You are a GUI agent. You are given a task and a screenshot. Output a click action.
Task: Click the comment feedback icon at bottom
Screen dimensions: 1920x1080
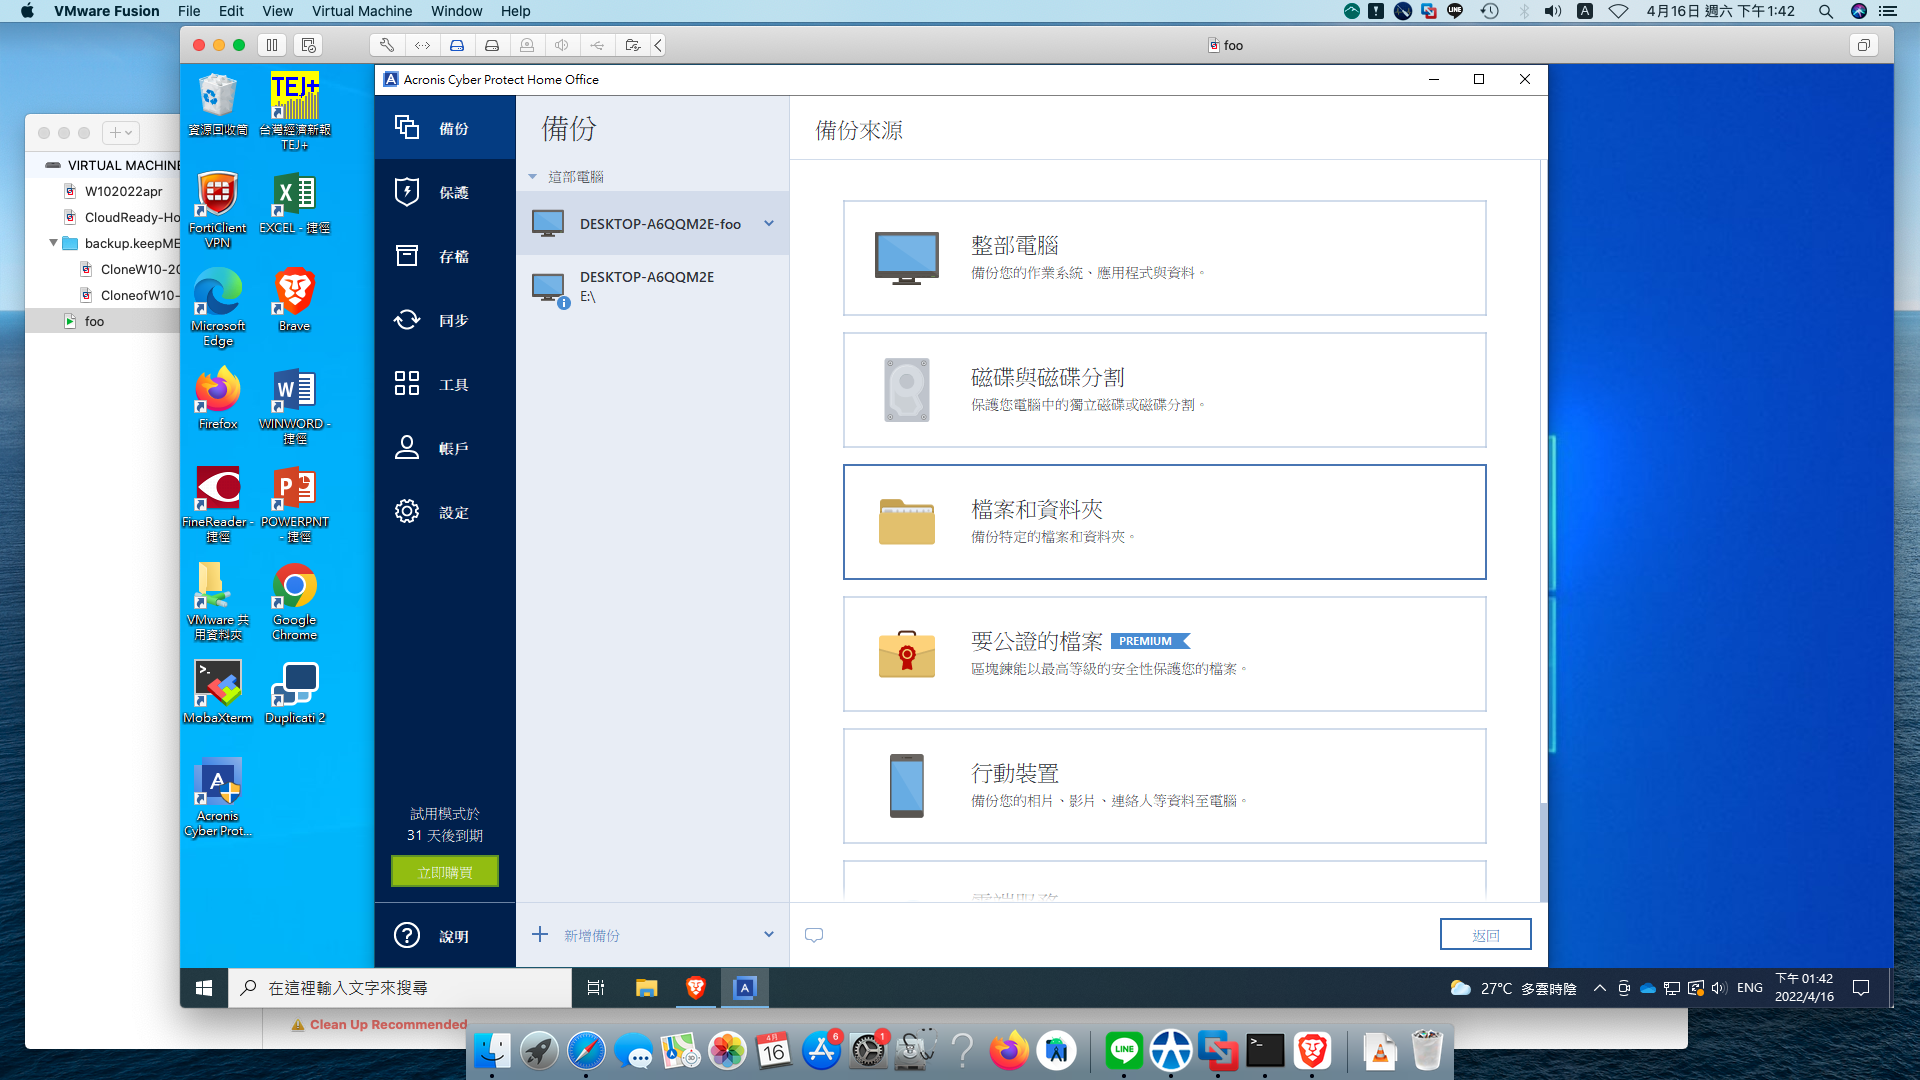814,935
